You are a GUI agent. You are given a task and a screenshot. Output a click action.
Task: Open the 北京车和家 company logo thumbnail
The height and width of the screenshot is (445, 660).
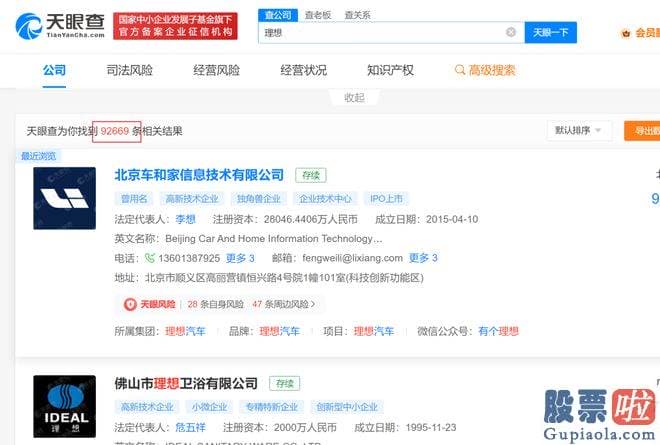click(x=64, y=198)
